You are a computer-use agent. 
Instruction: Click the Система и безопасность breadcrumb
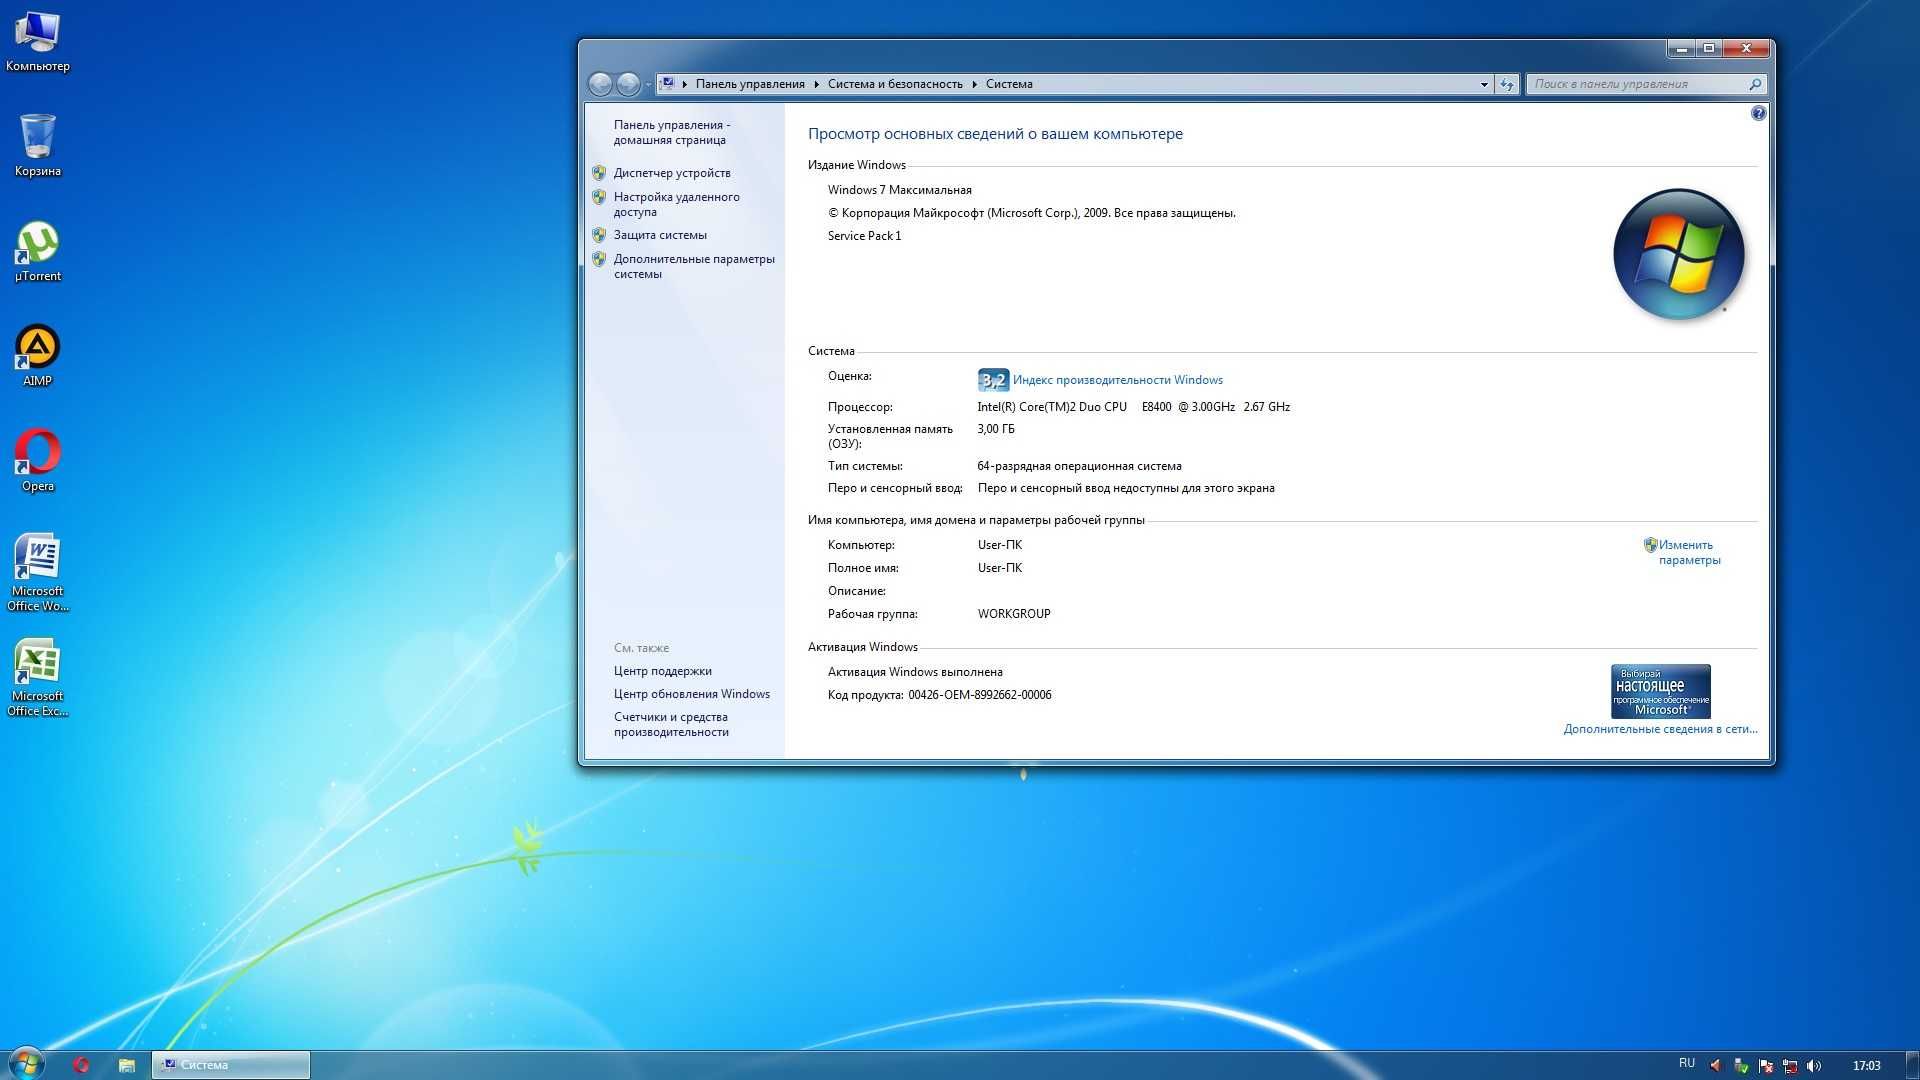pos(895,84)
